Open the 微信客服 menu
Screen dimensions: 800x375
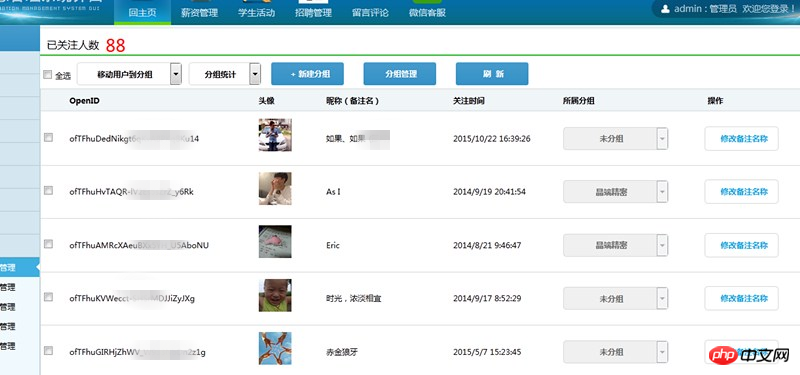click(x=427, y=12)
